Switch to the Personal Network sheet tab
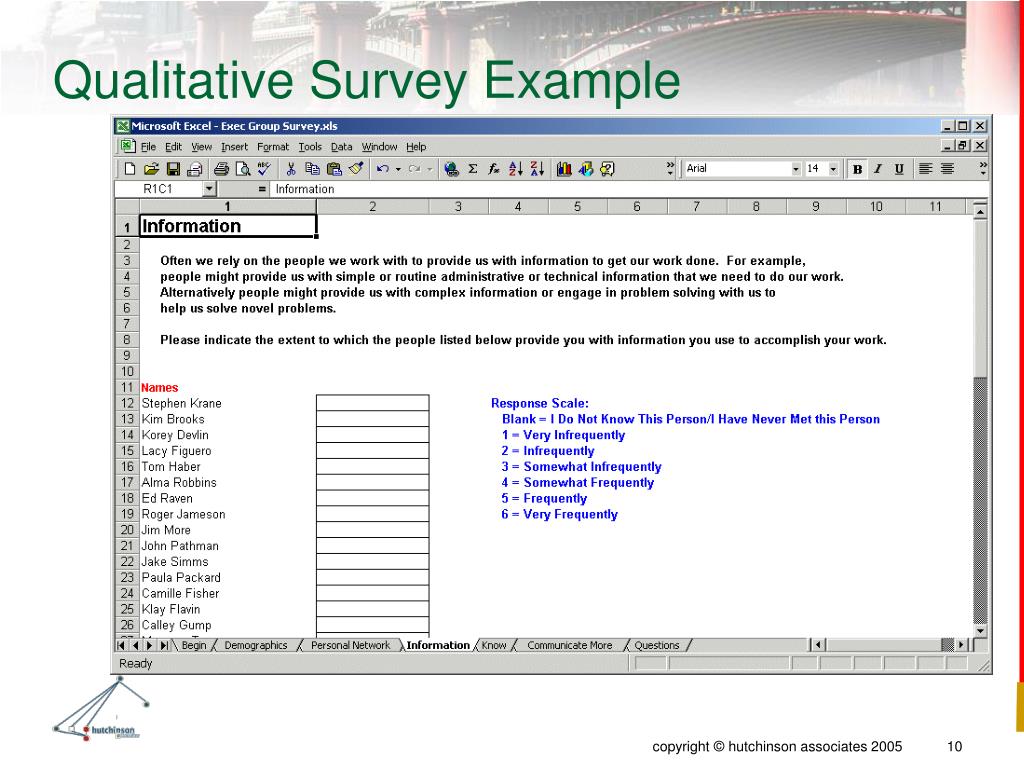 [350, 645]
